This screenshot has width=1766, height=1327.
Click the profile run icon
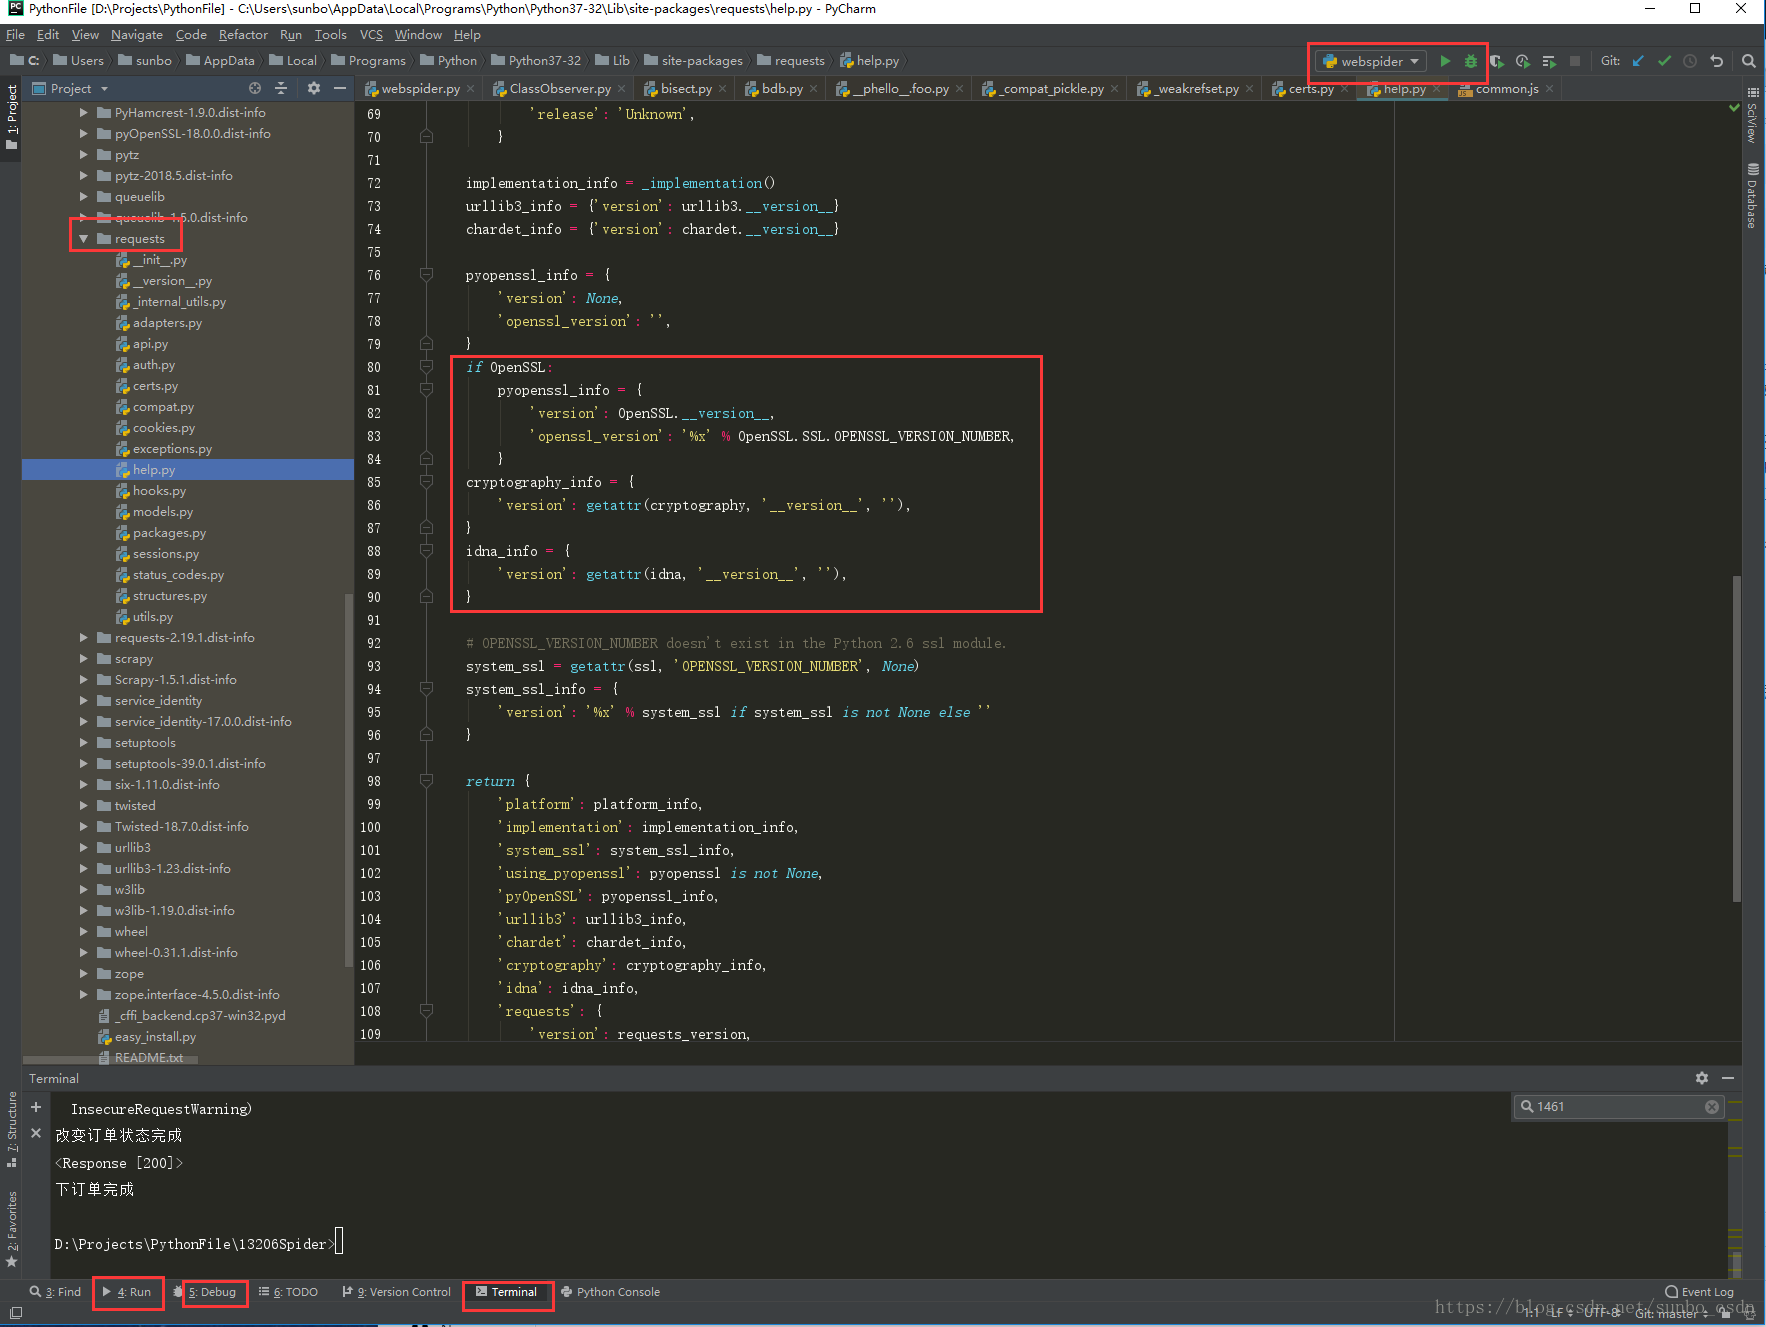pos(1523,61)
